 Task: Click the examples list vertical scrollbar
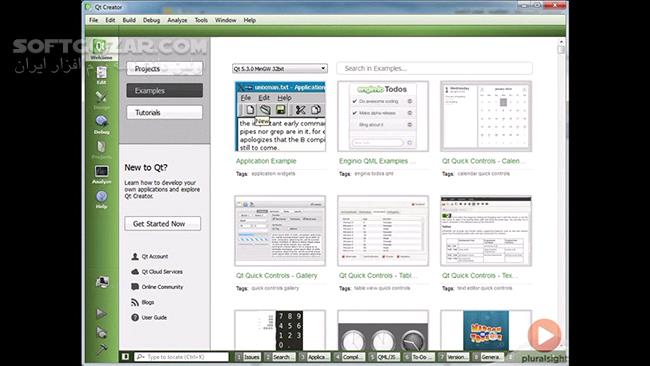[561, 195]
